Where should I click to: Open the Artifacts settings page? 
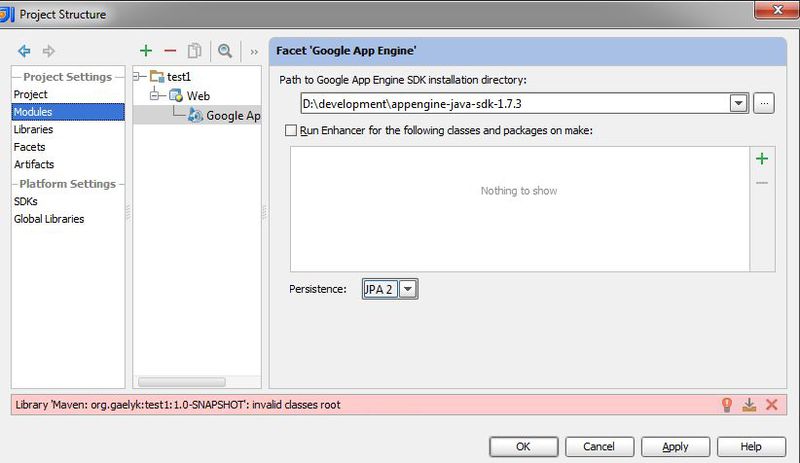pos(34,164)
